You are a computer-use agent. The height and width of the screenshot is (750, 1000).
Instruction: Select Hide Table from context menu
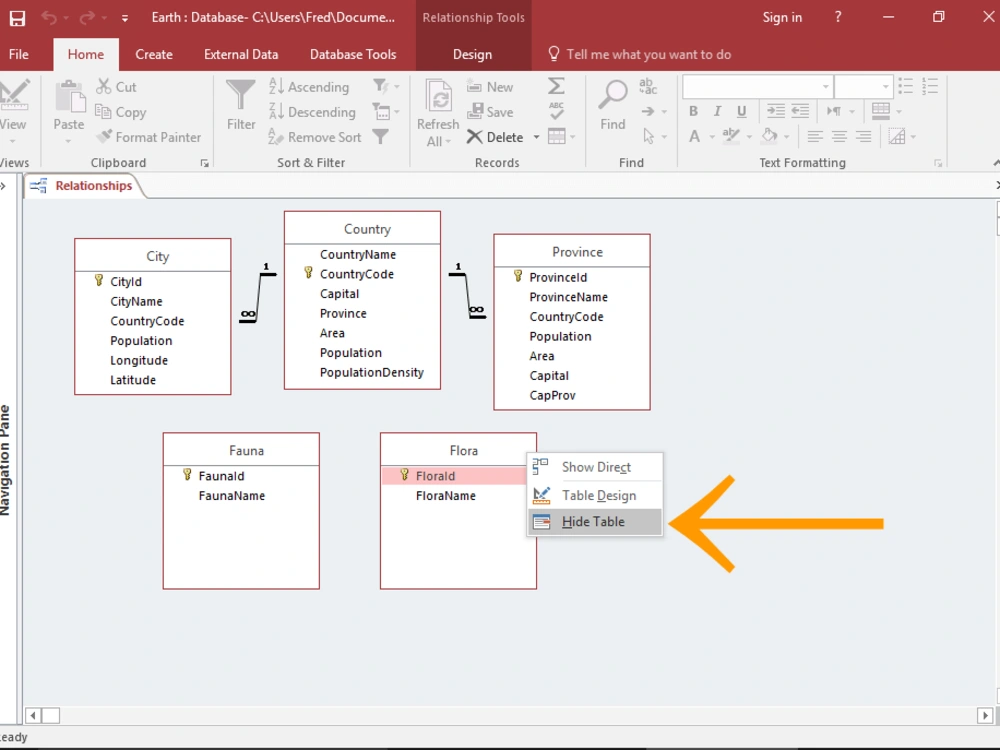click(x=594, y=521)
